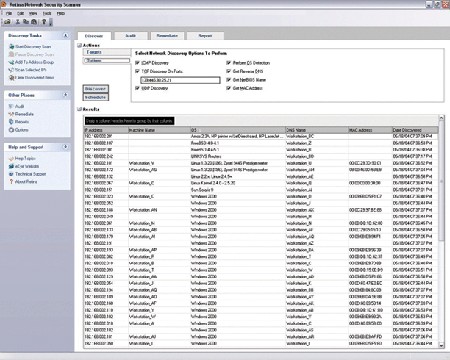The width and height of the screenshot is (450, 360).
Task: Toggle the UDP Discovery checkbox
Action: point(137,88)
